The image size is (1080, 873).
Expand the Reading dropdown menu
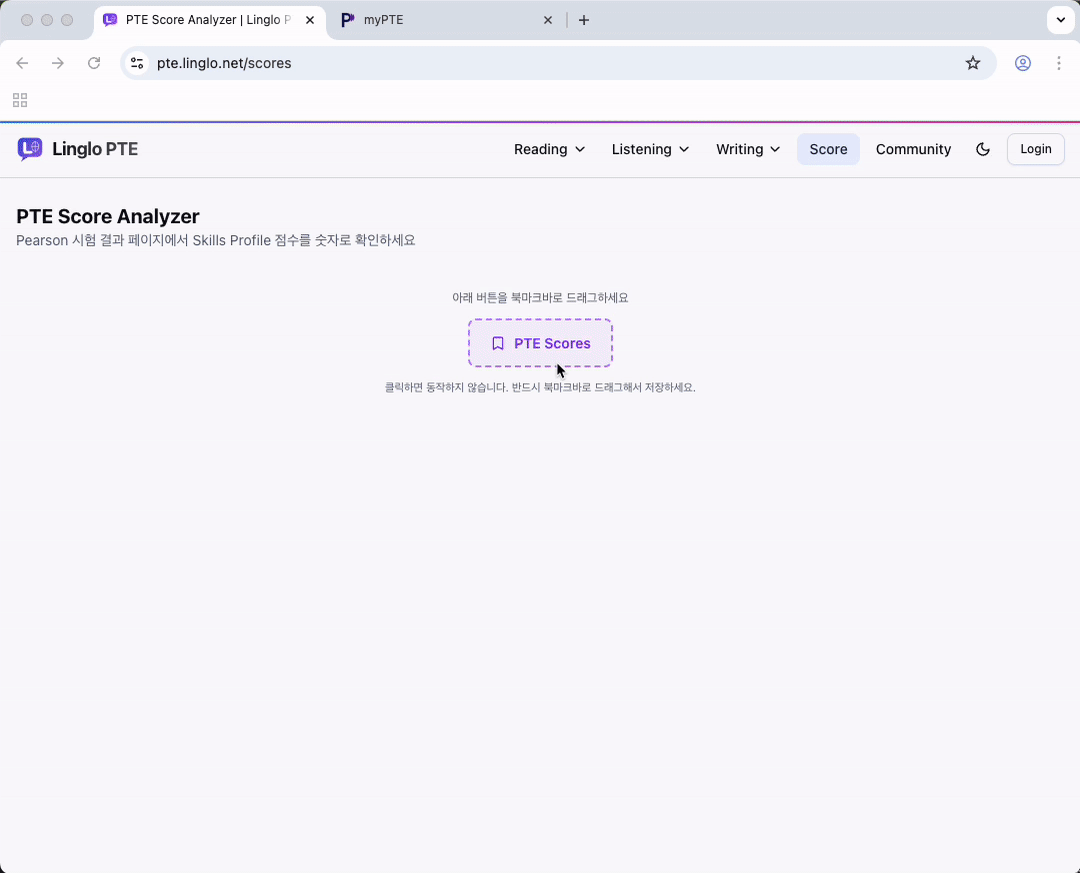(549, 150)
